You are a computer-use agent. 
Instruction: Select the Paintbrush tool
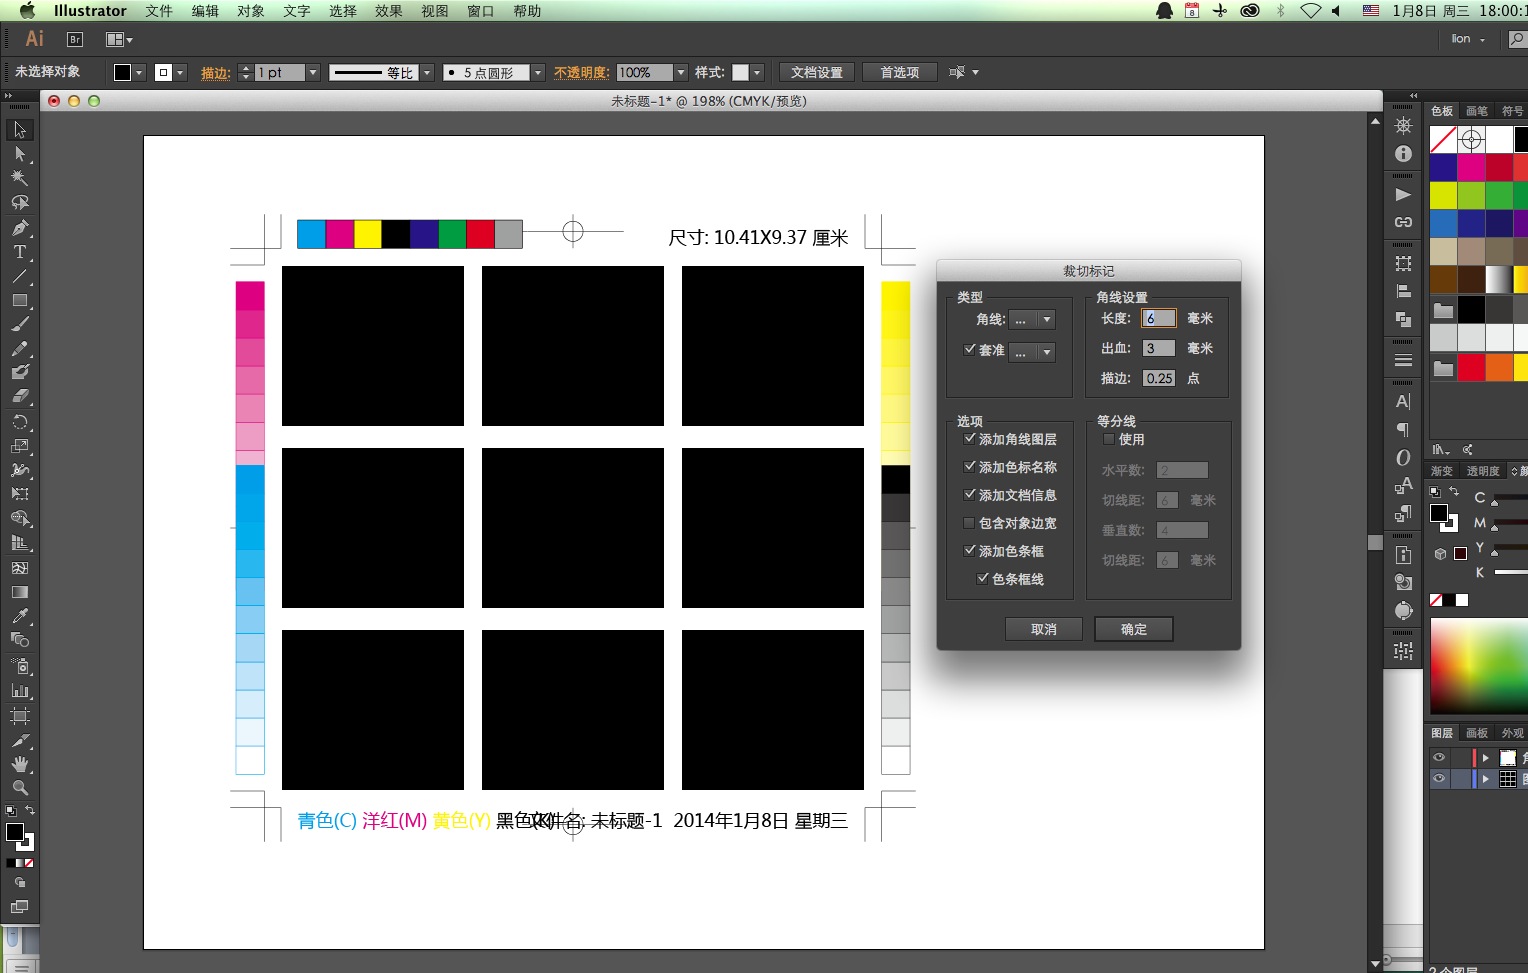[x=20, y=324]
